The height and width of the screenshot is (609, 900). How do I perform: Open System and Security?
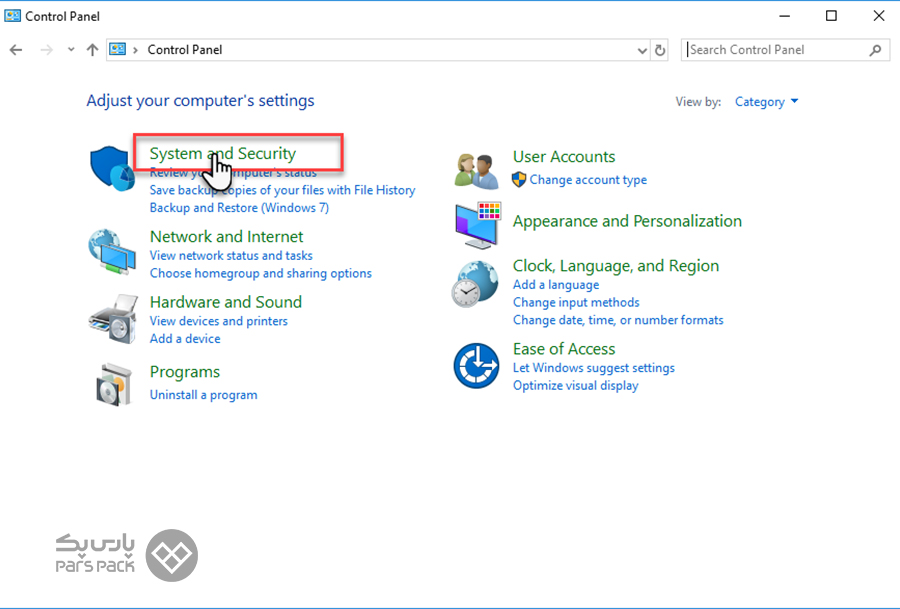click(223, 153)
